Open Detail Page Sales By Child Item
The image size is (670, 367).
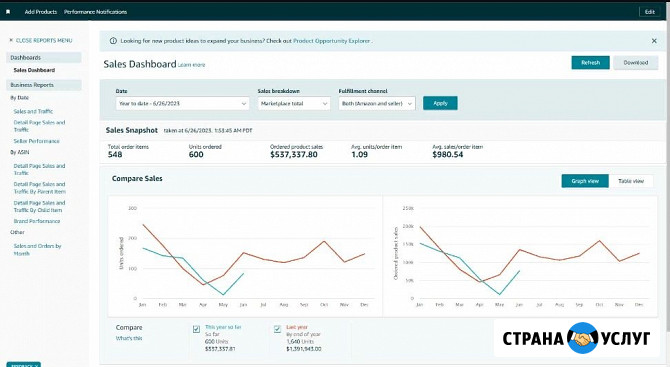(39, 206)
